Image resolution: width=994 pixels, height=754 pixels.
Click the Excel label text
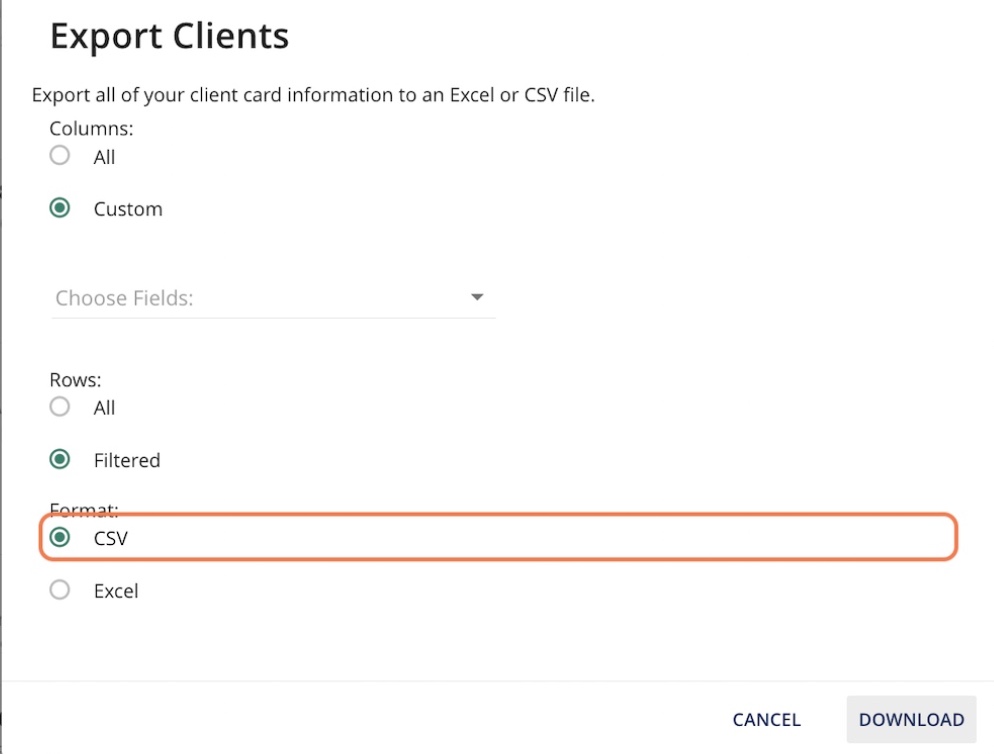[x=116, y=591]
